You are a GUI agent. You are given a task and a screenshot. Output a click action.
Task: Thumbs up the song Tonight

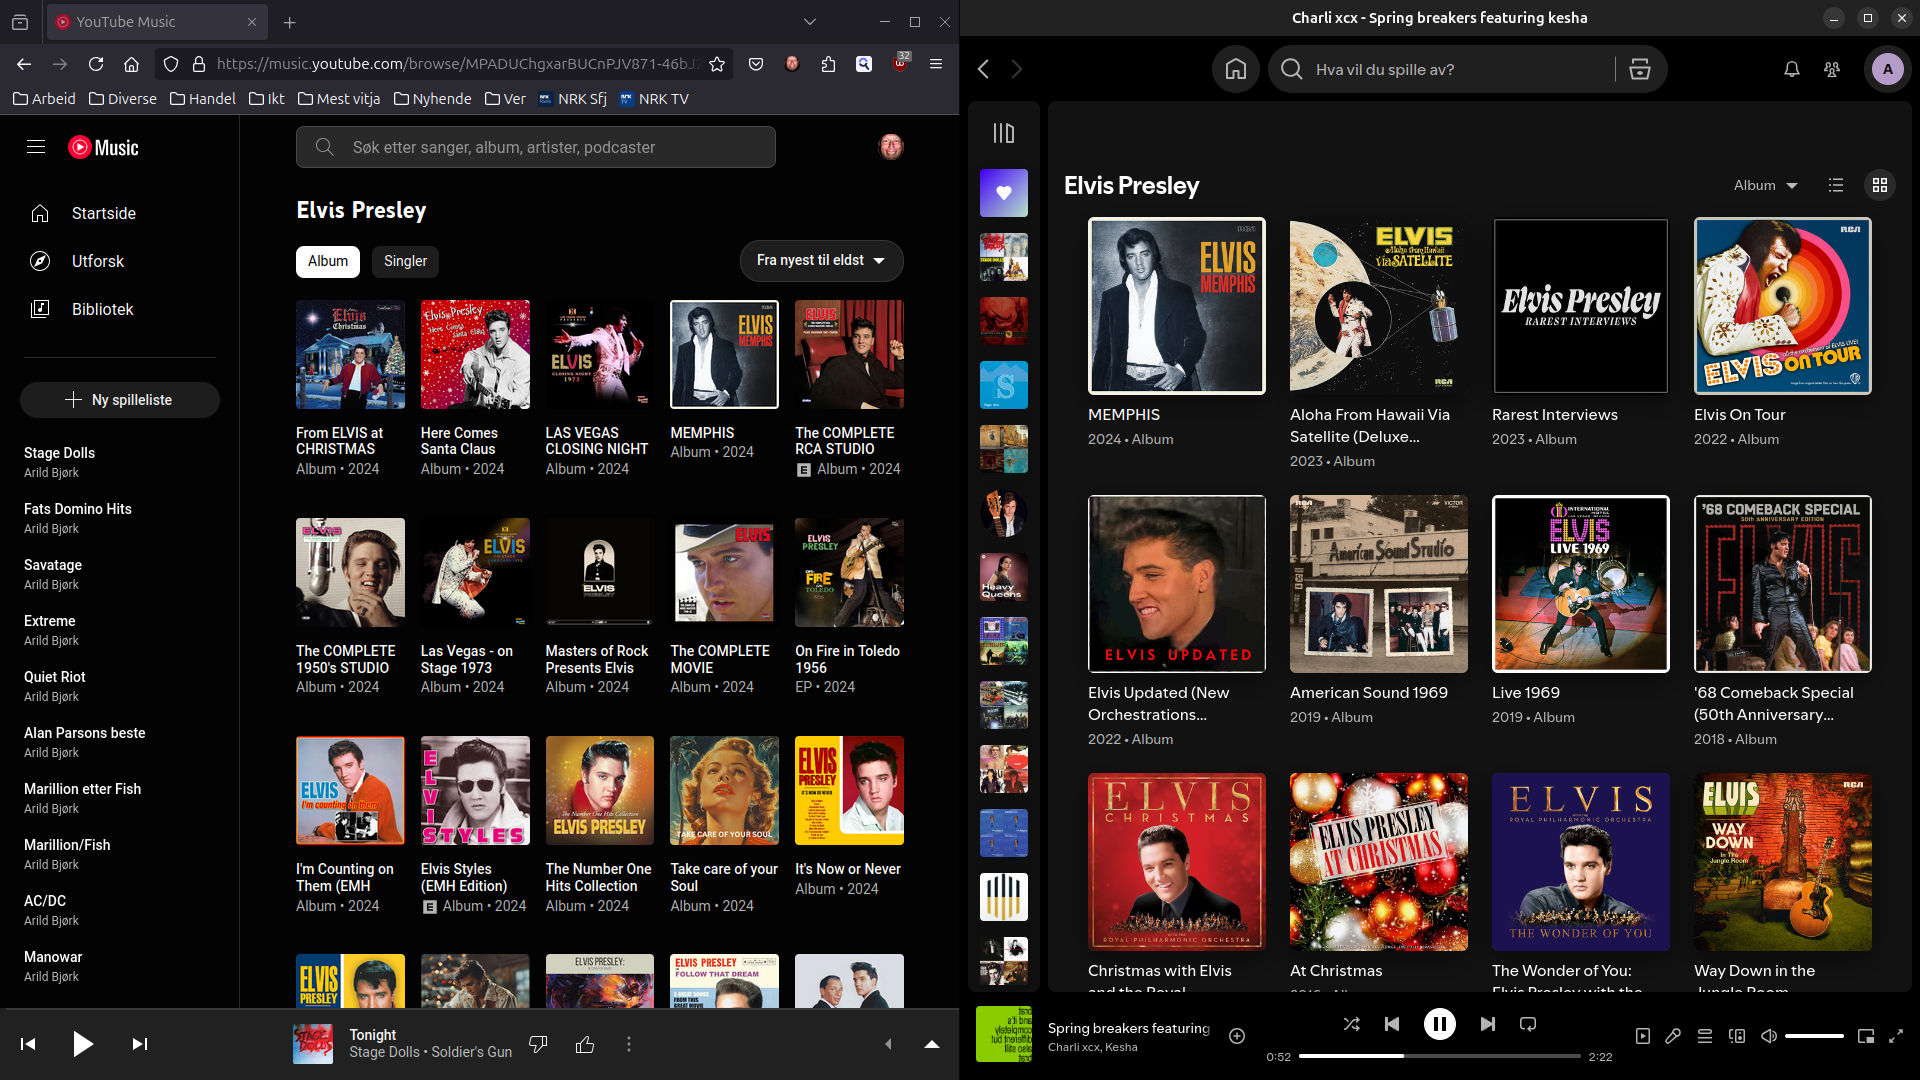click(585, 1044)
